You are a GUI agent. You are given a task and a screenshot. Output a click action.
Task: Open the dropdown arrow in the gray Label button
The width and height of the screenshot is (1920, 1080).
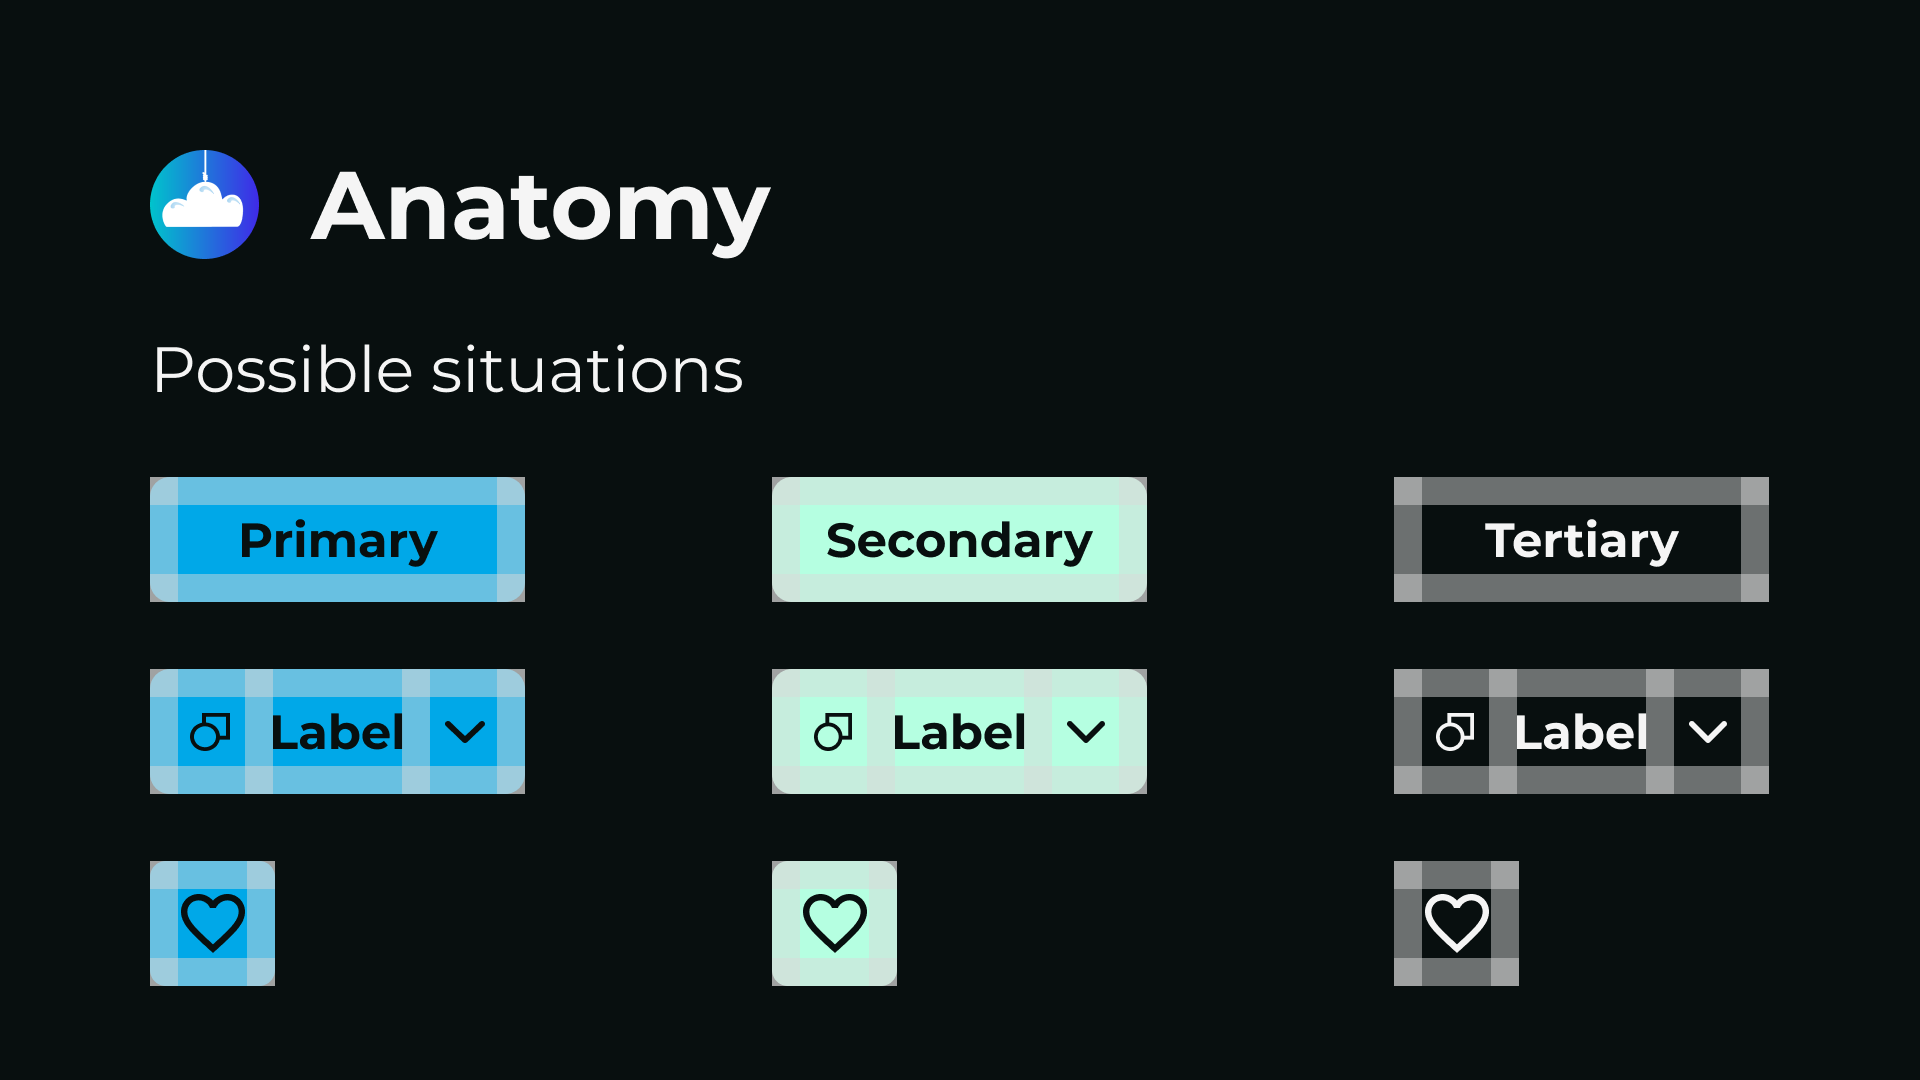tap(1708, 731)
